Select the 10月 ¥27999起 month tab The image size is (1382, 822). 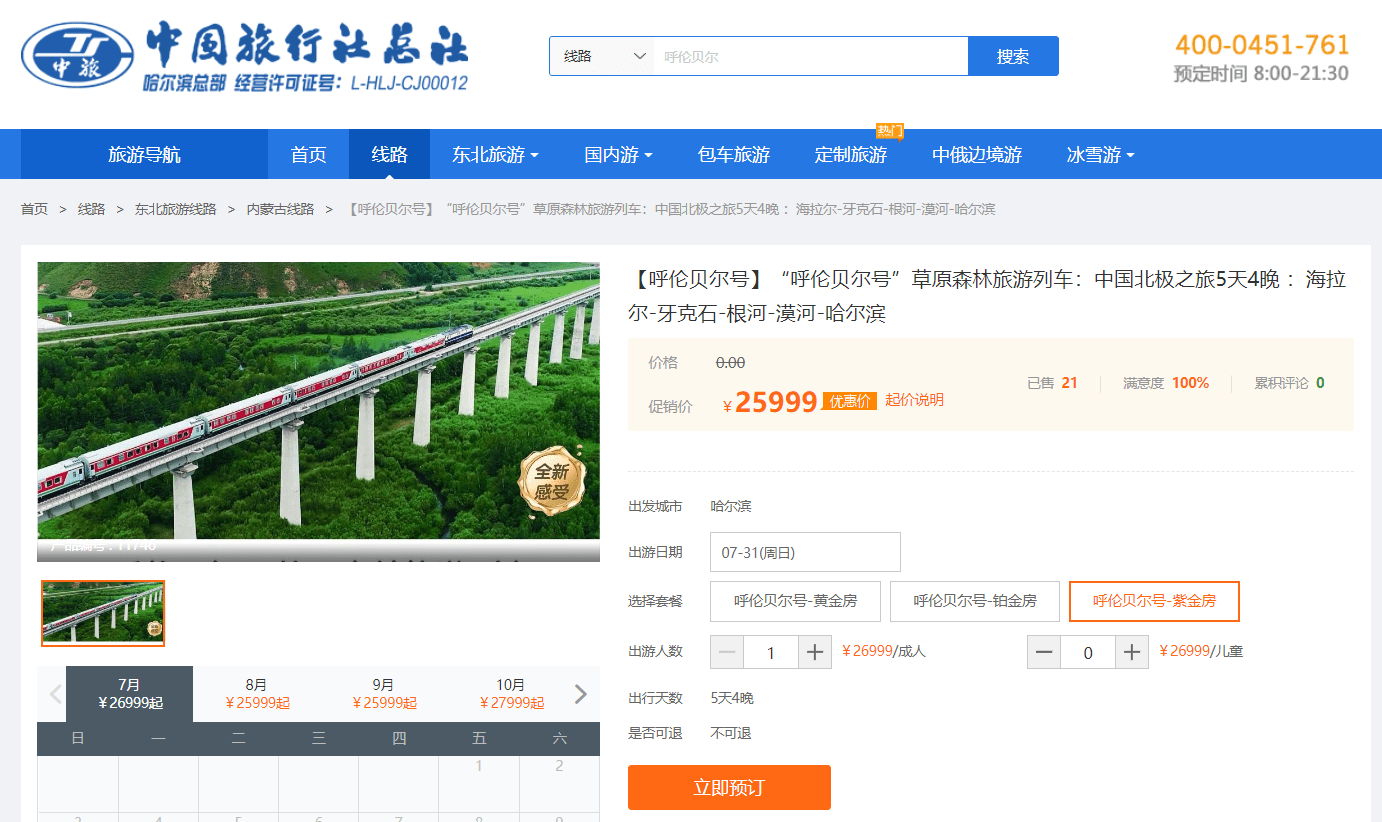pyautogui.click(x=510, y=694)
